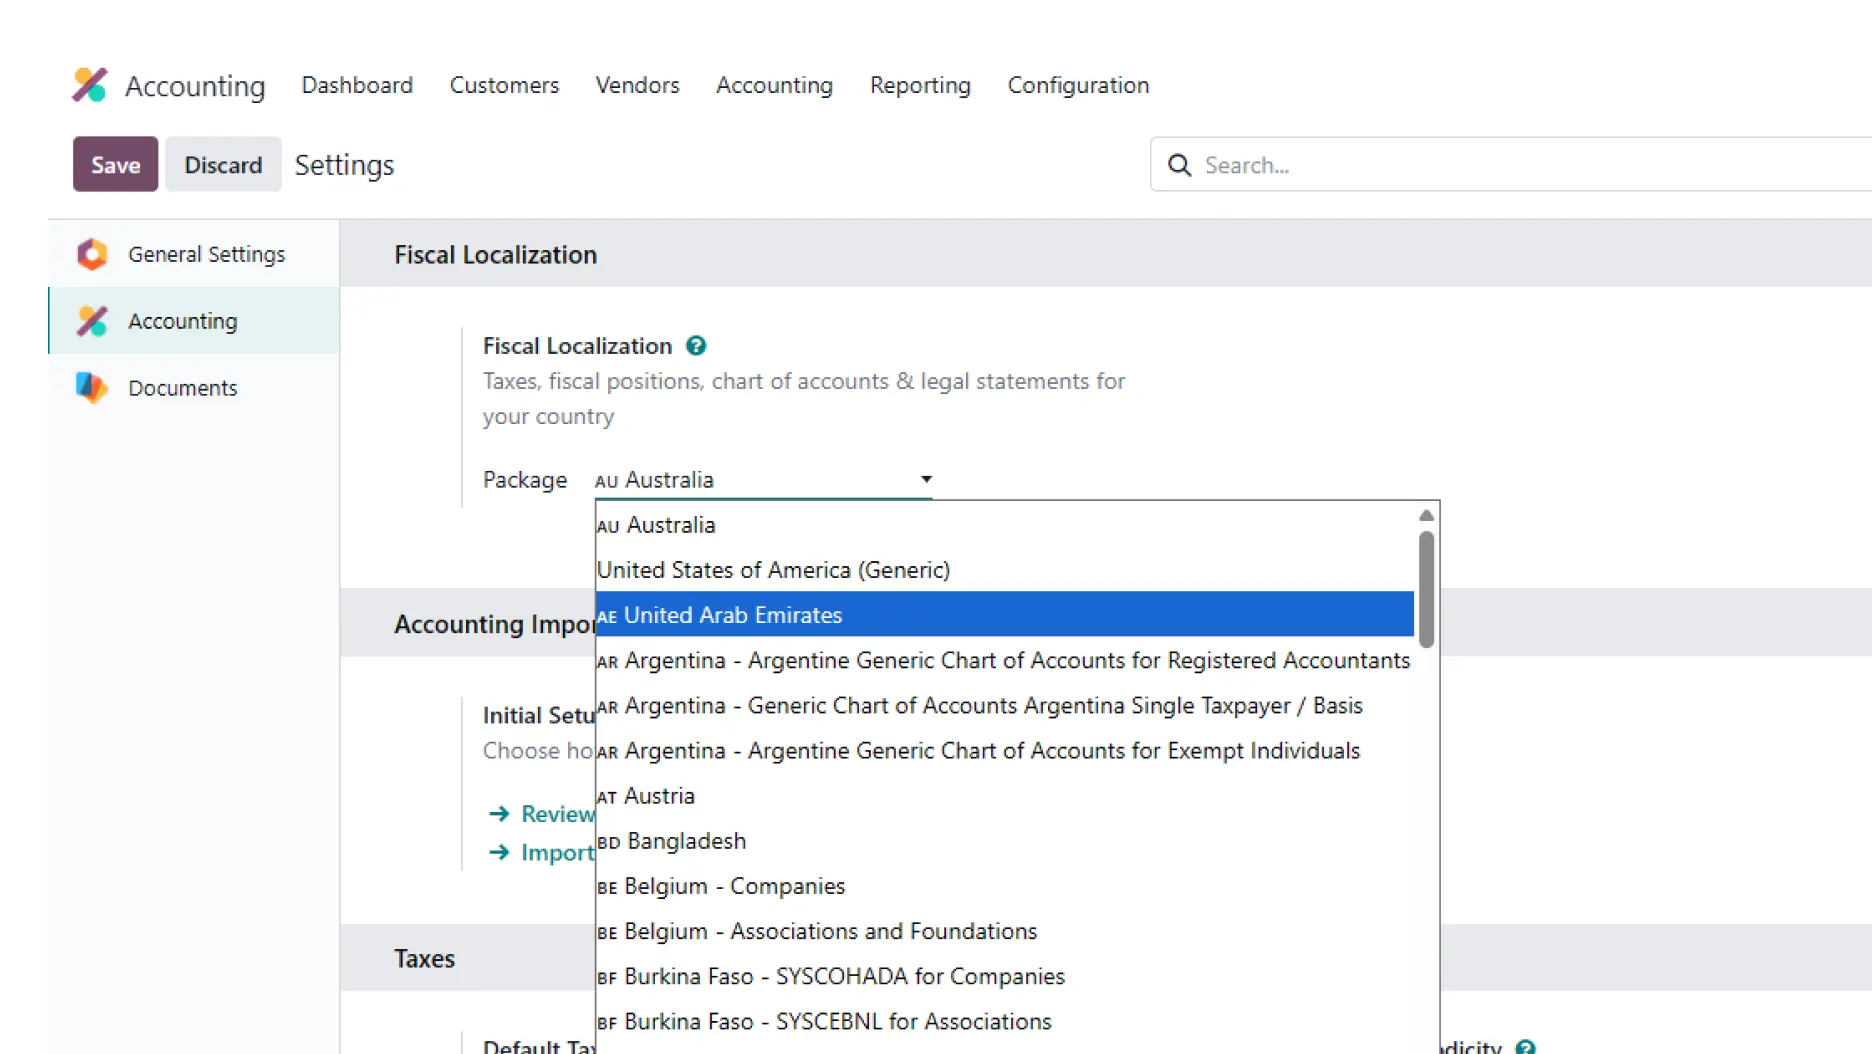1872x1054 pixels.
Task: Open the Accounting top menu
Action: pyautogui.click(x=774, y=85)
